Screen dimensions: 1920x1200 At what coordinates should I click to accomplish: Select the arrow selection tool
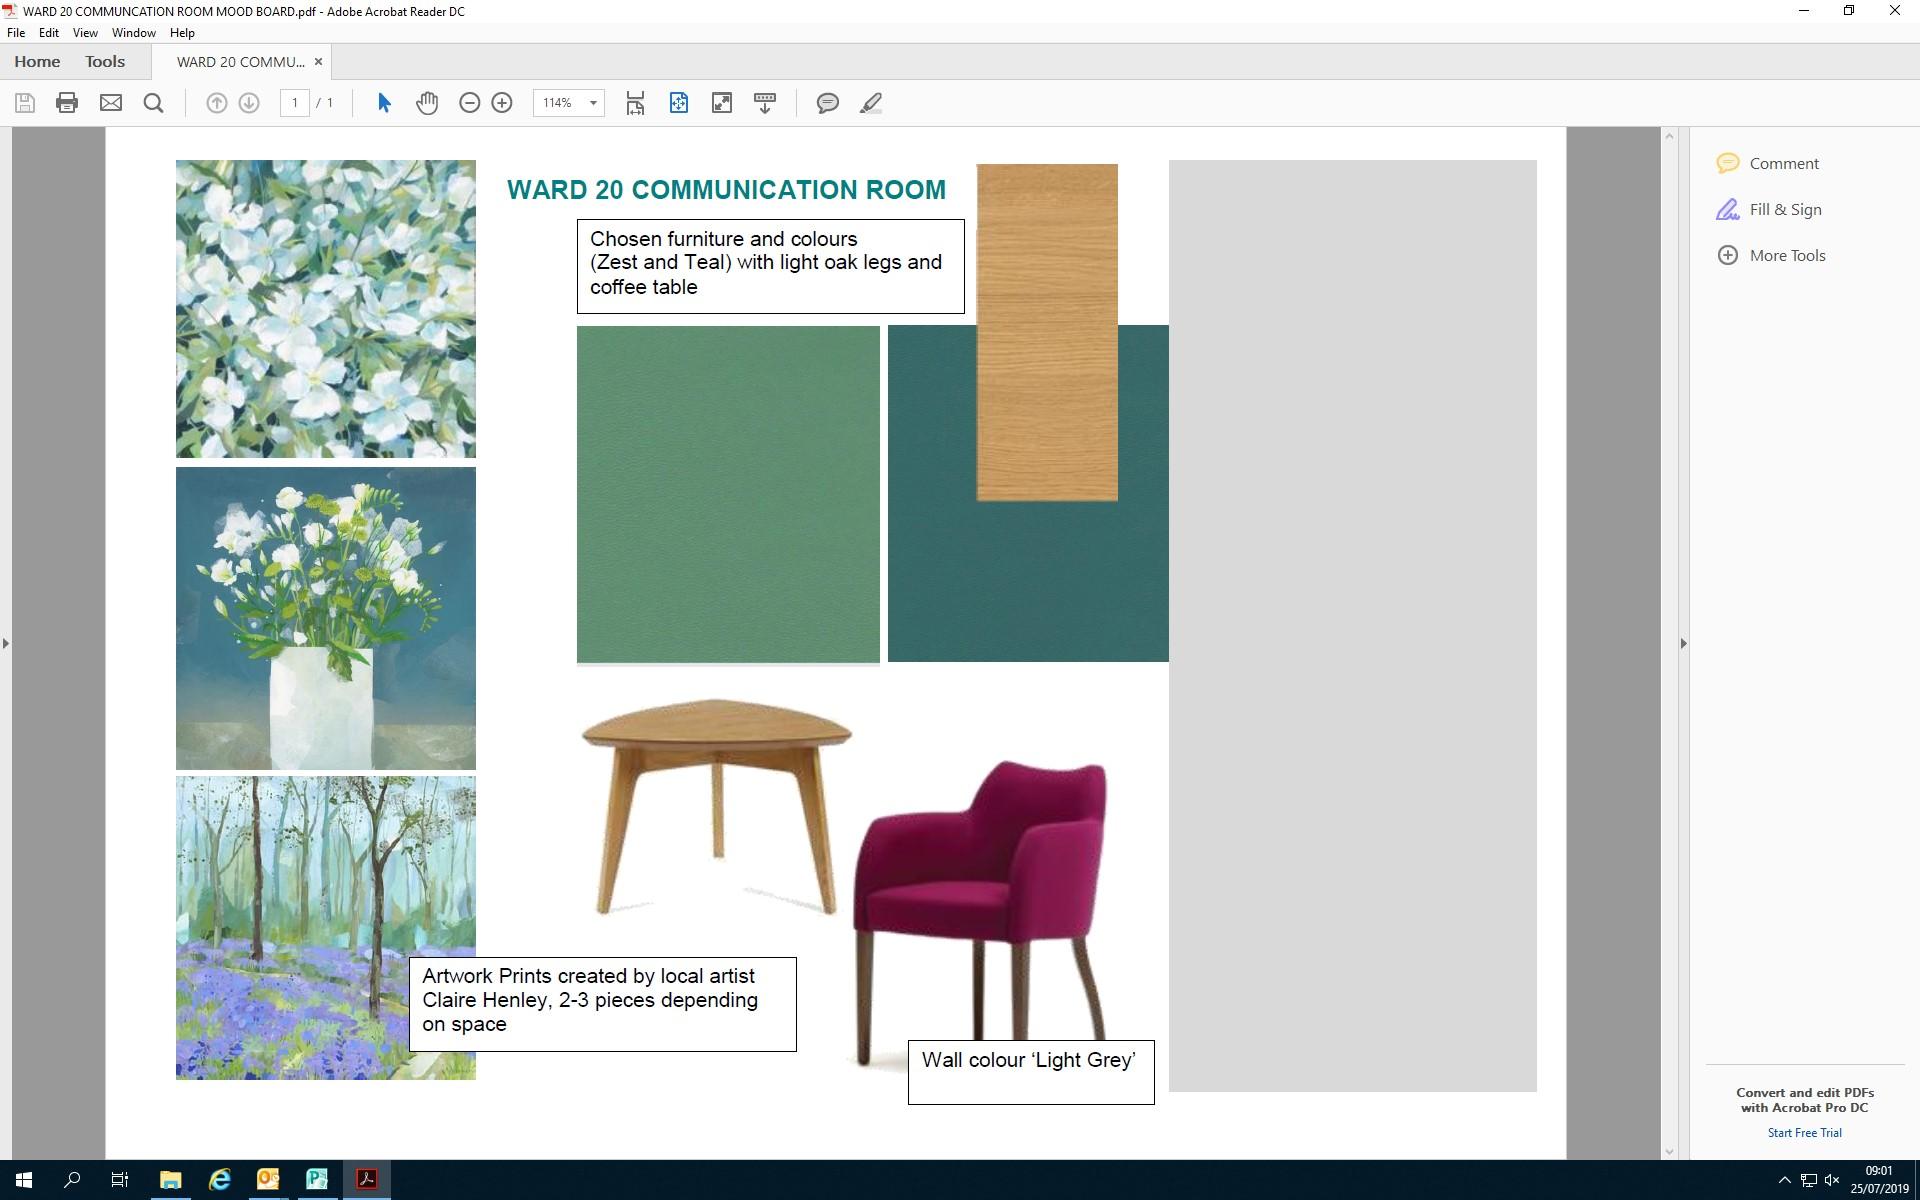[384, 103]
